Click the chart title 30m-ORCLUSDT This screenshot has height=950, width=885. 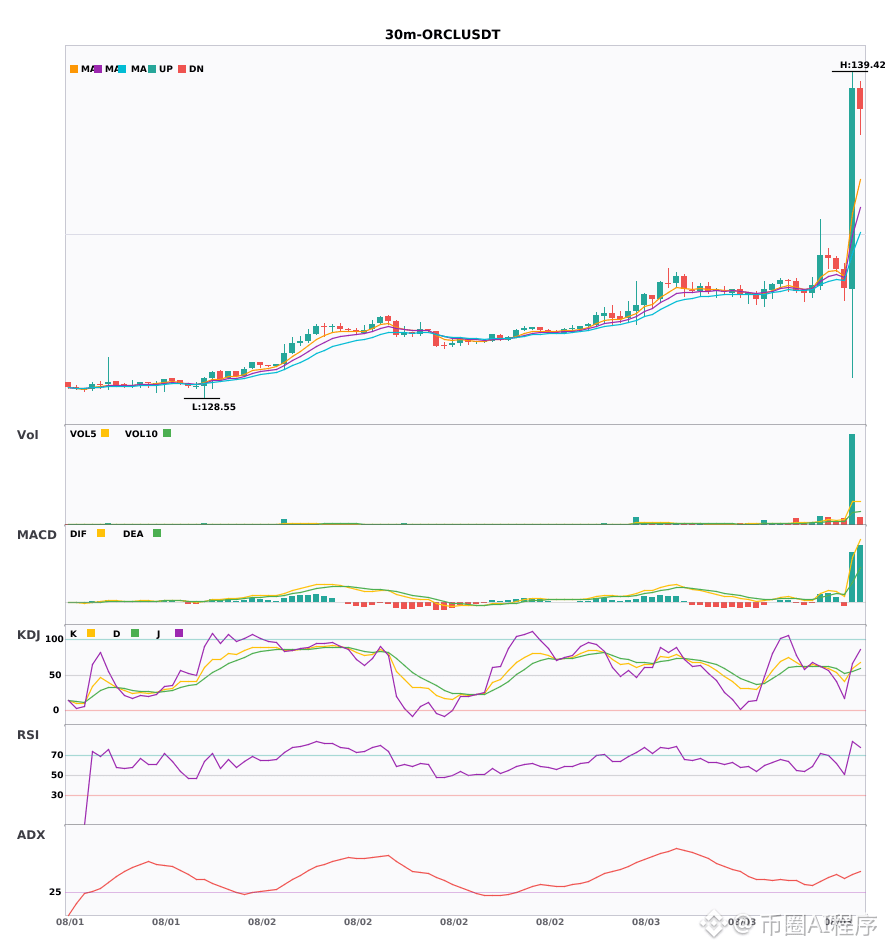coord(443,35)
